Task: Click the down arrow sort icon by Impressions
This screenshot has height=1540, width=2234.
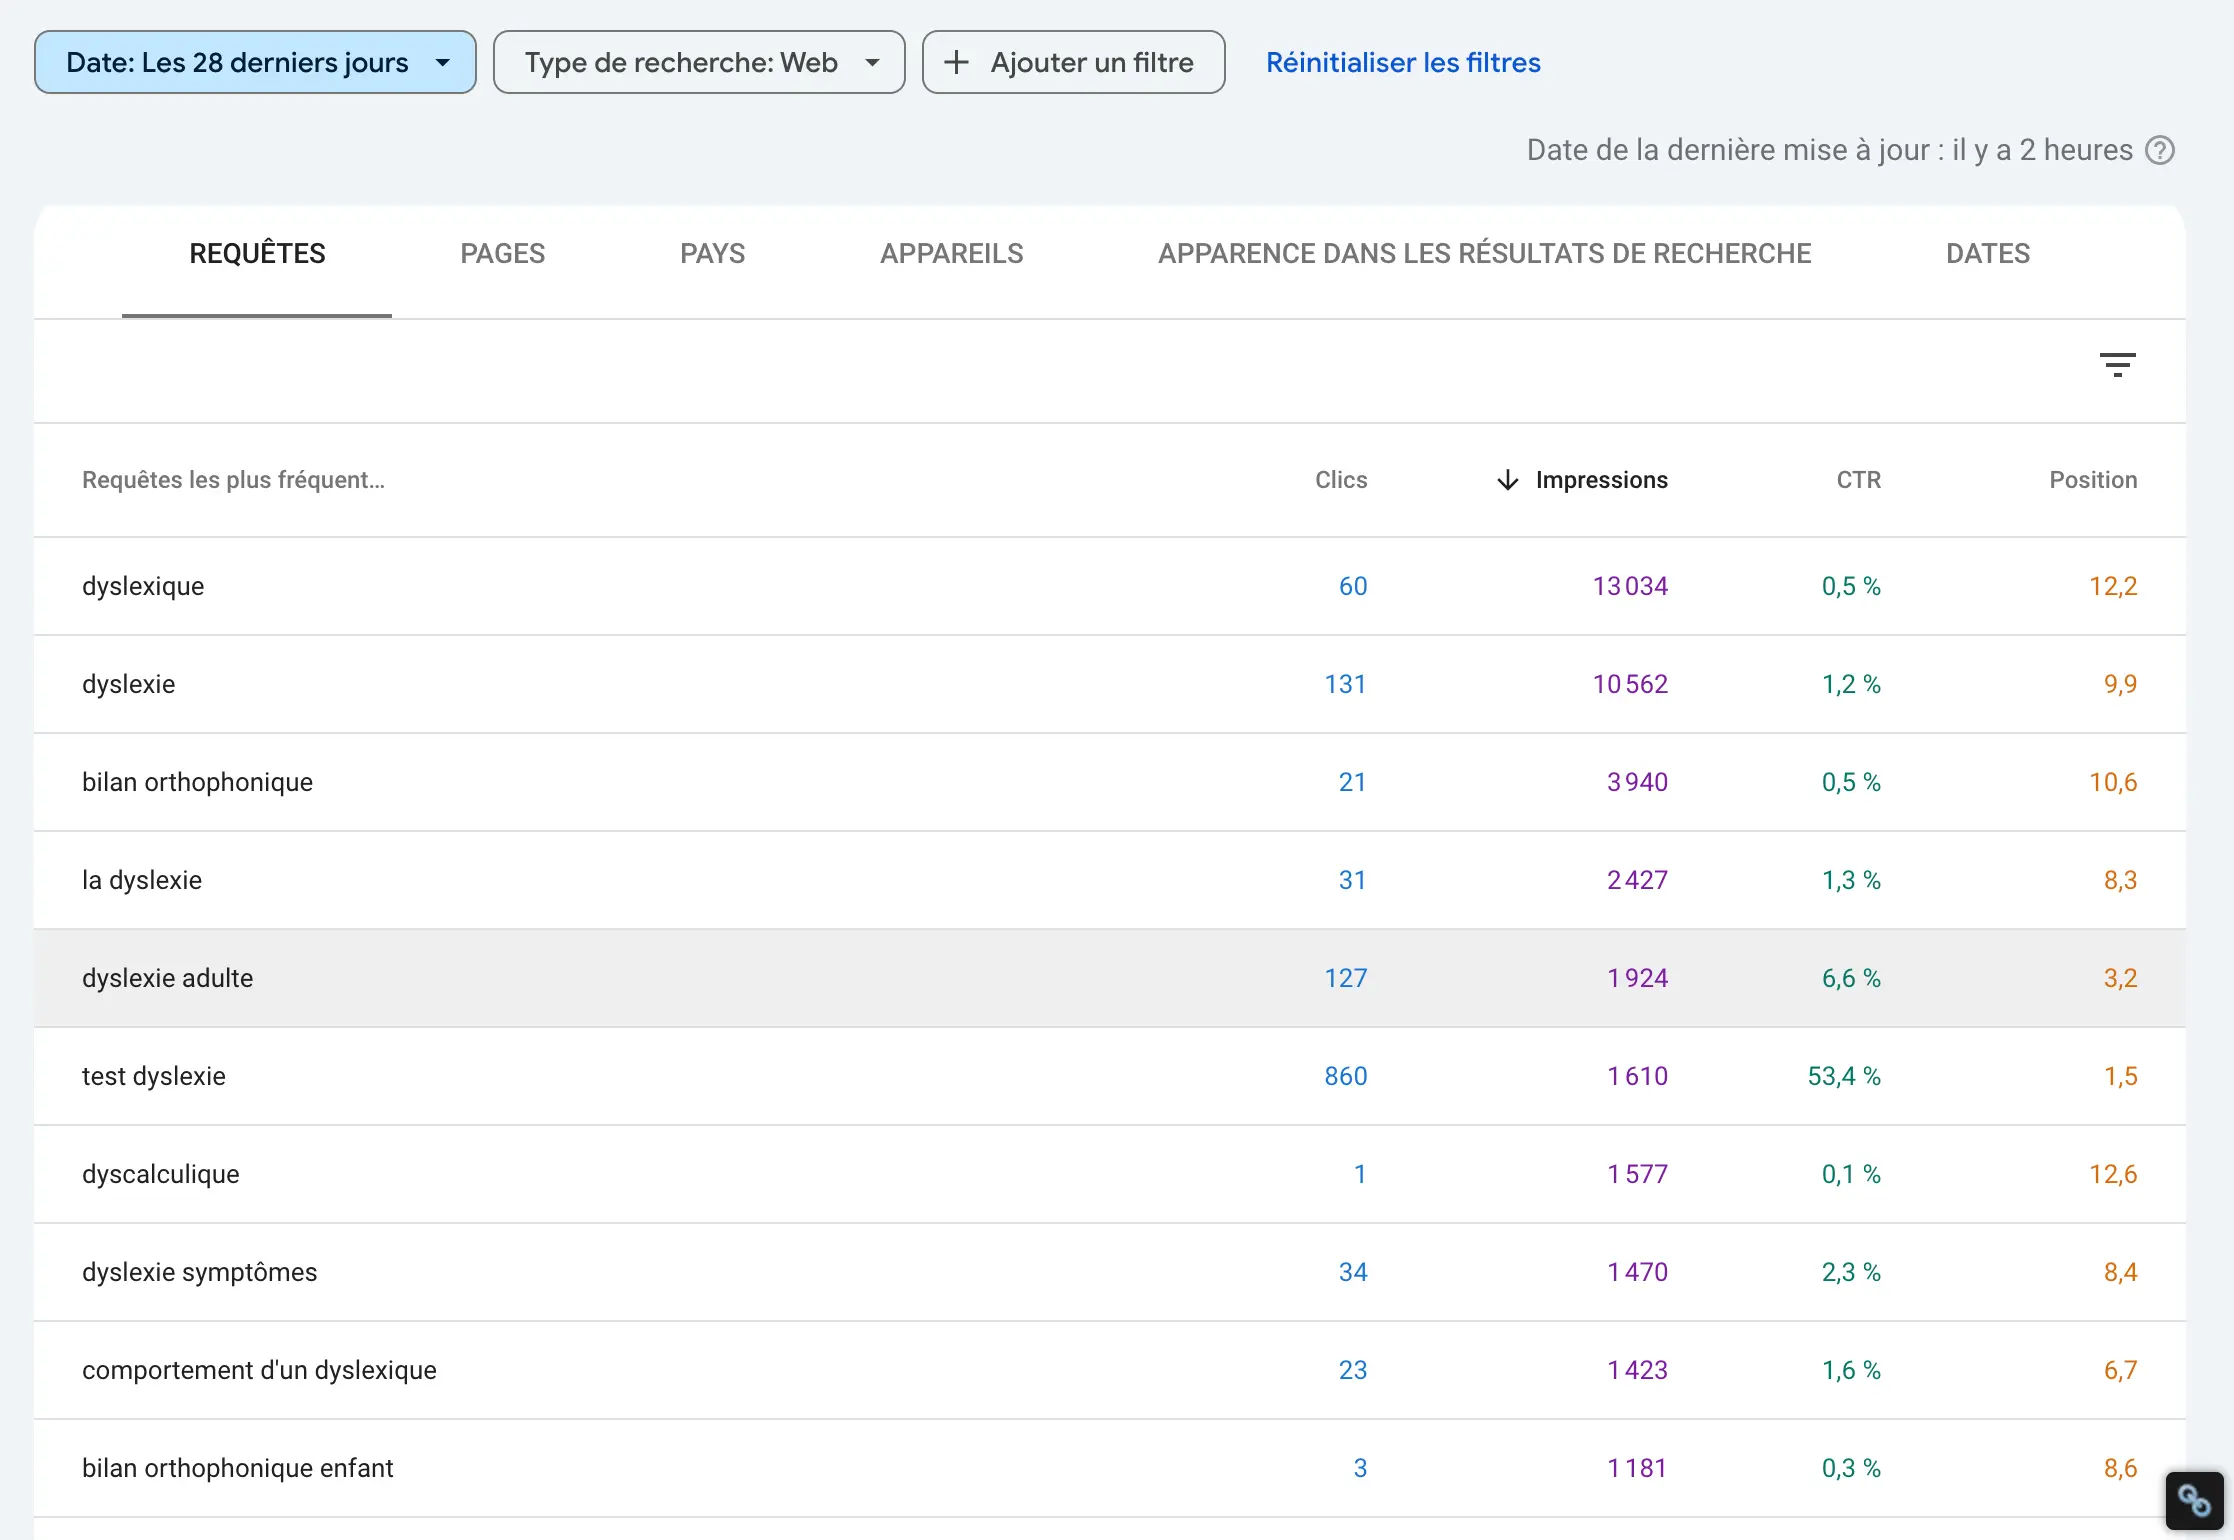Action: click(1507, 481)
